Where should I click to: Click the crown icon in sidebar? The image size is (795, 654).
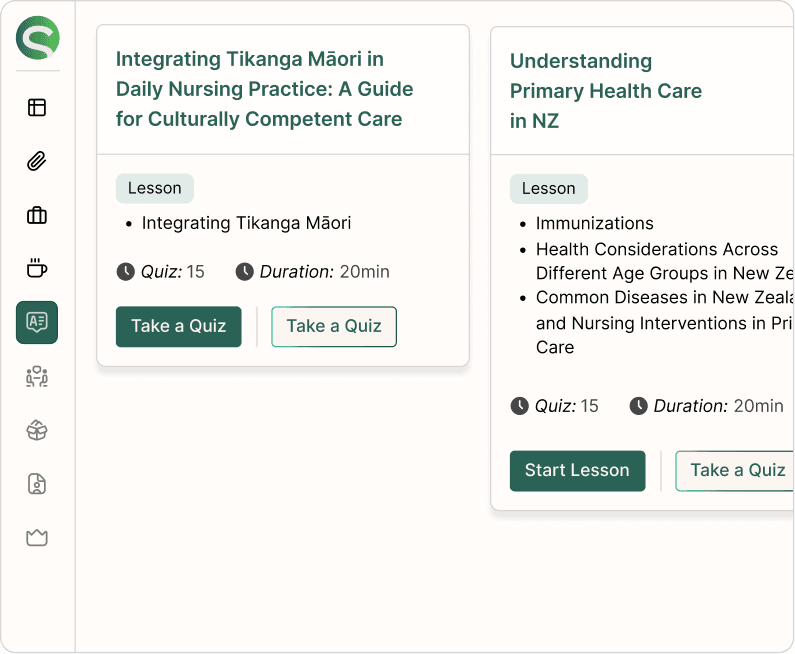(x=37, y=537)
